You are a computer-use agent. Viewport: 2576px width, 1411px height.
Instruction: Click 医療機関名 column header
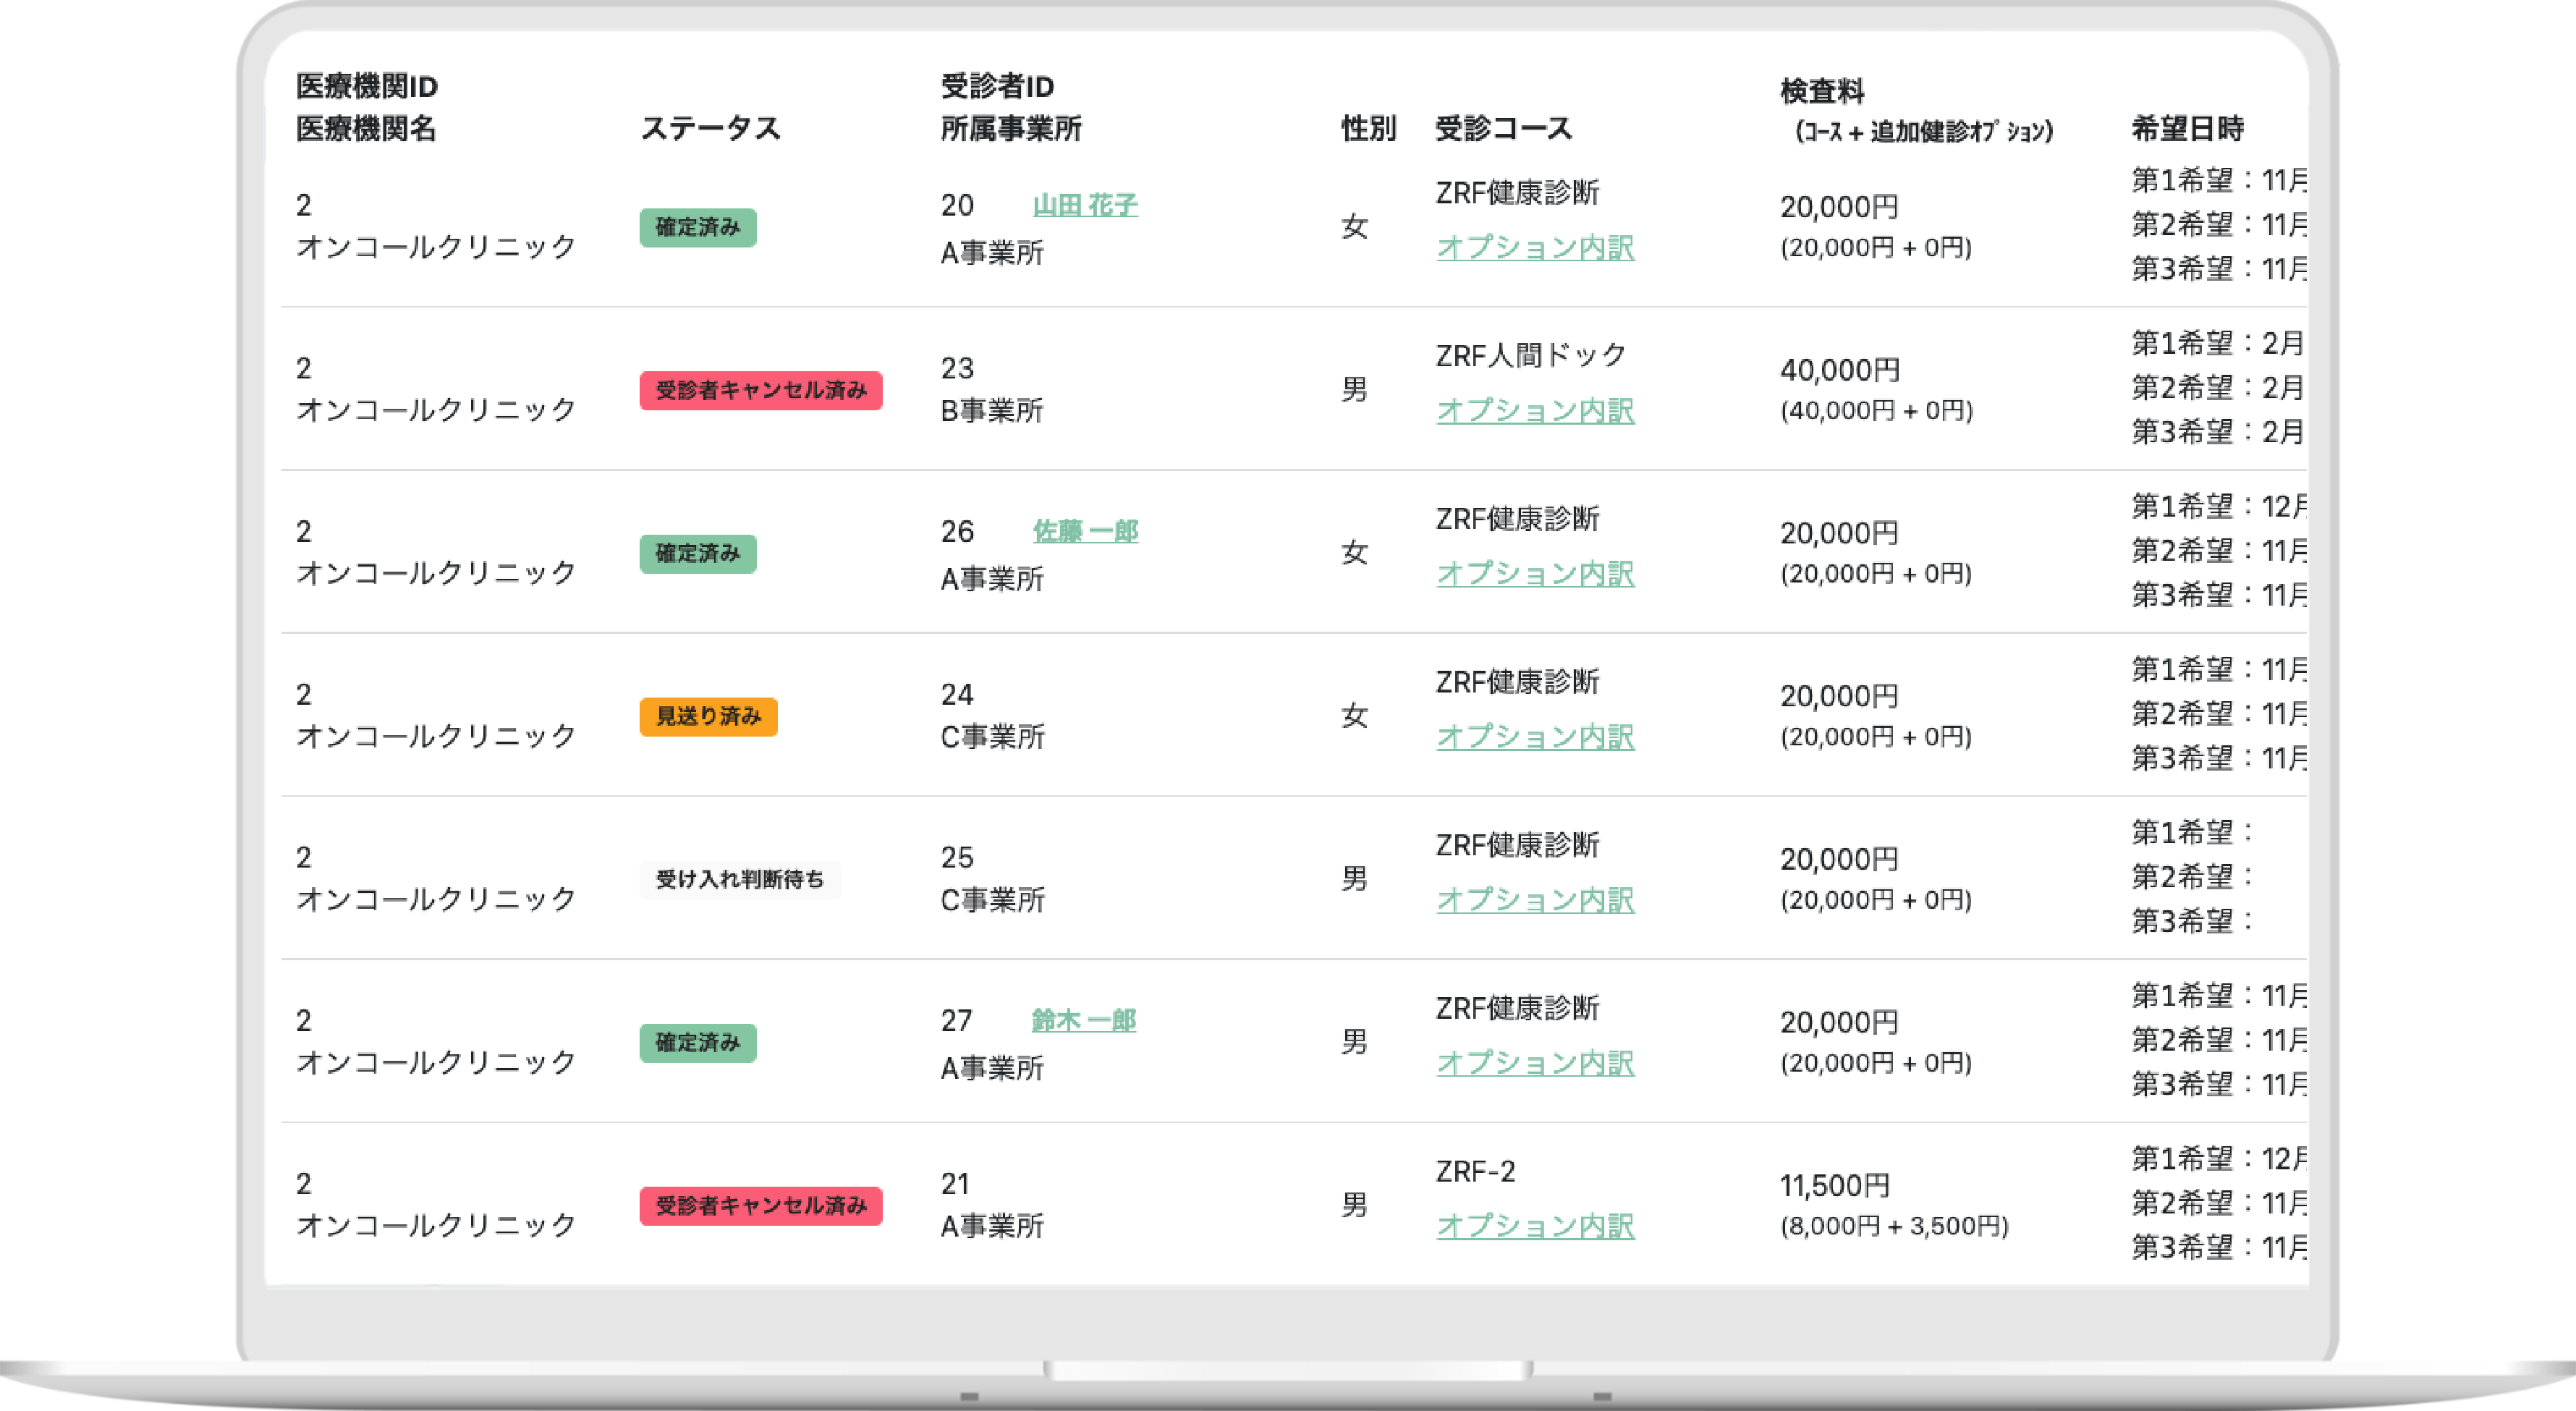click(x=366, y=128)
